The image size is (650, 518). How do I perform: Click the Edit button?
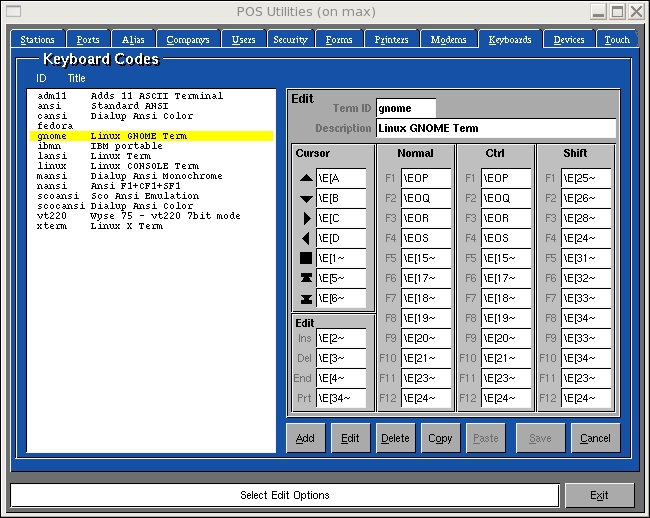click(x=350, y=438)
